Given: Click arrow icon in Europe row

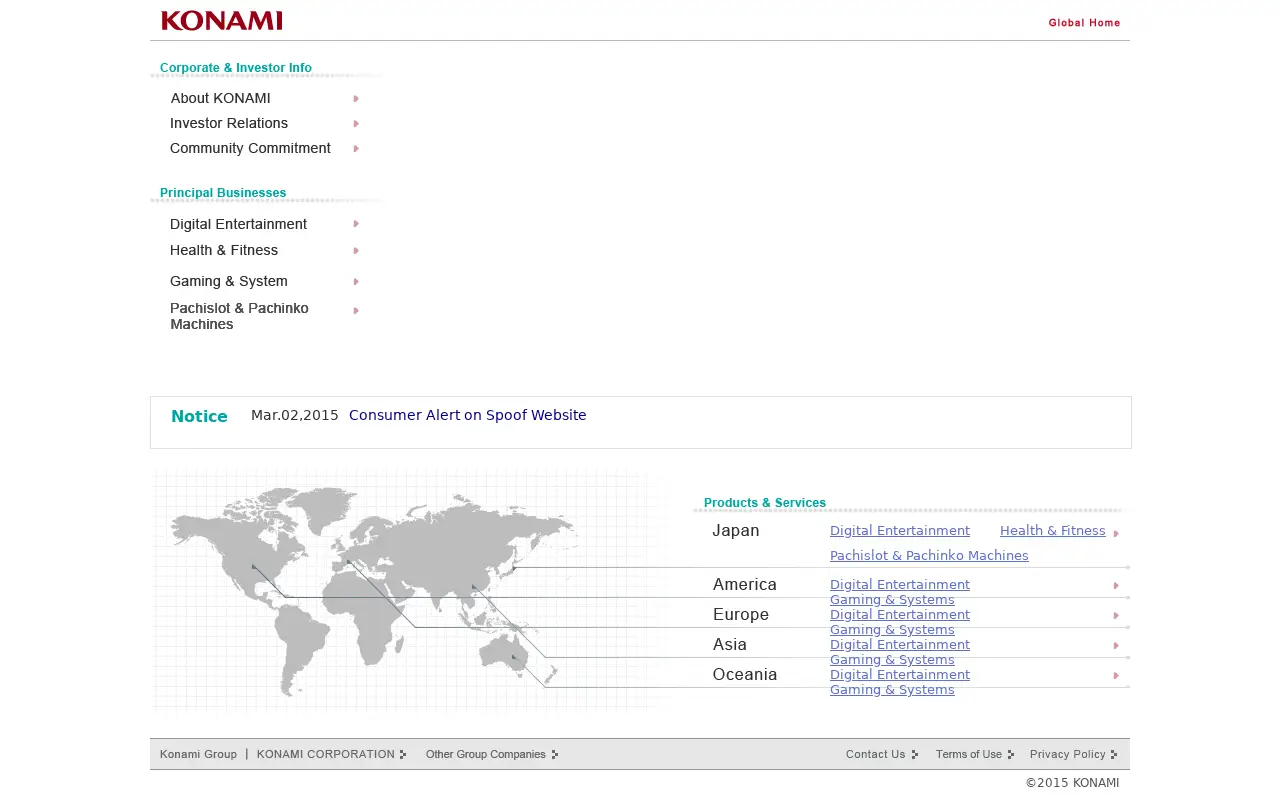Looking at the screenshot, I should pyautogui.click(x=1116, y=616).
